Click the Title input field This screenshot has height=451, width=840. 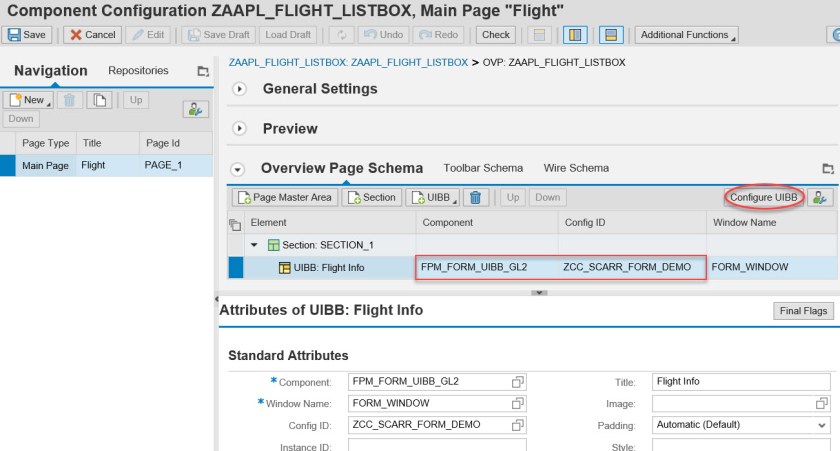click(741, 382)
